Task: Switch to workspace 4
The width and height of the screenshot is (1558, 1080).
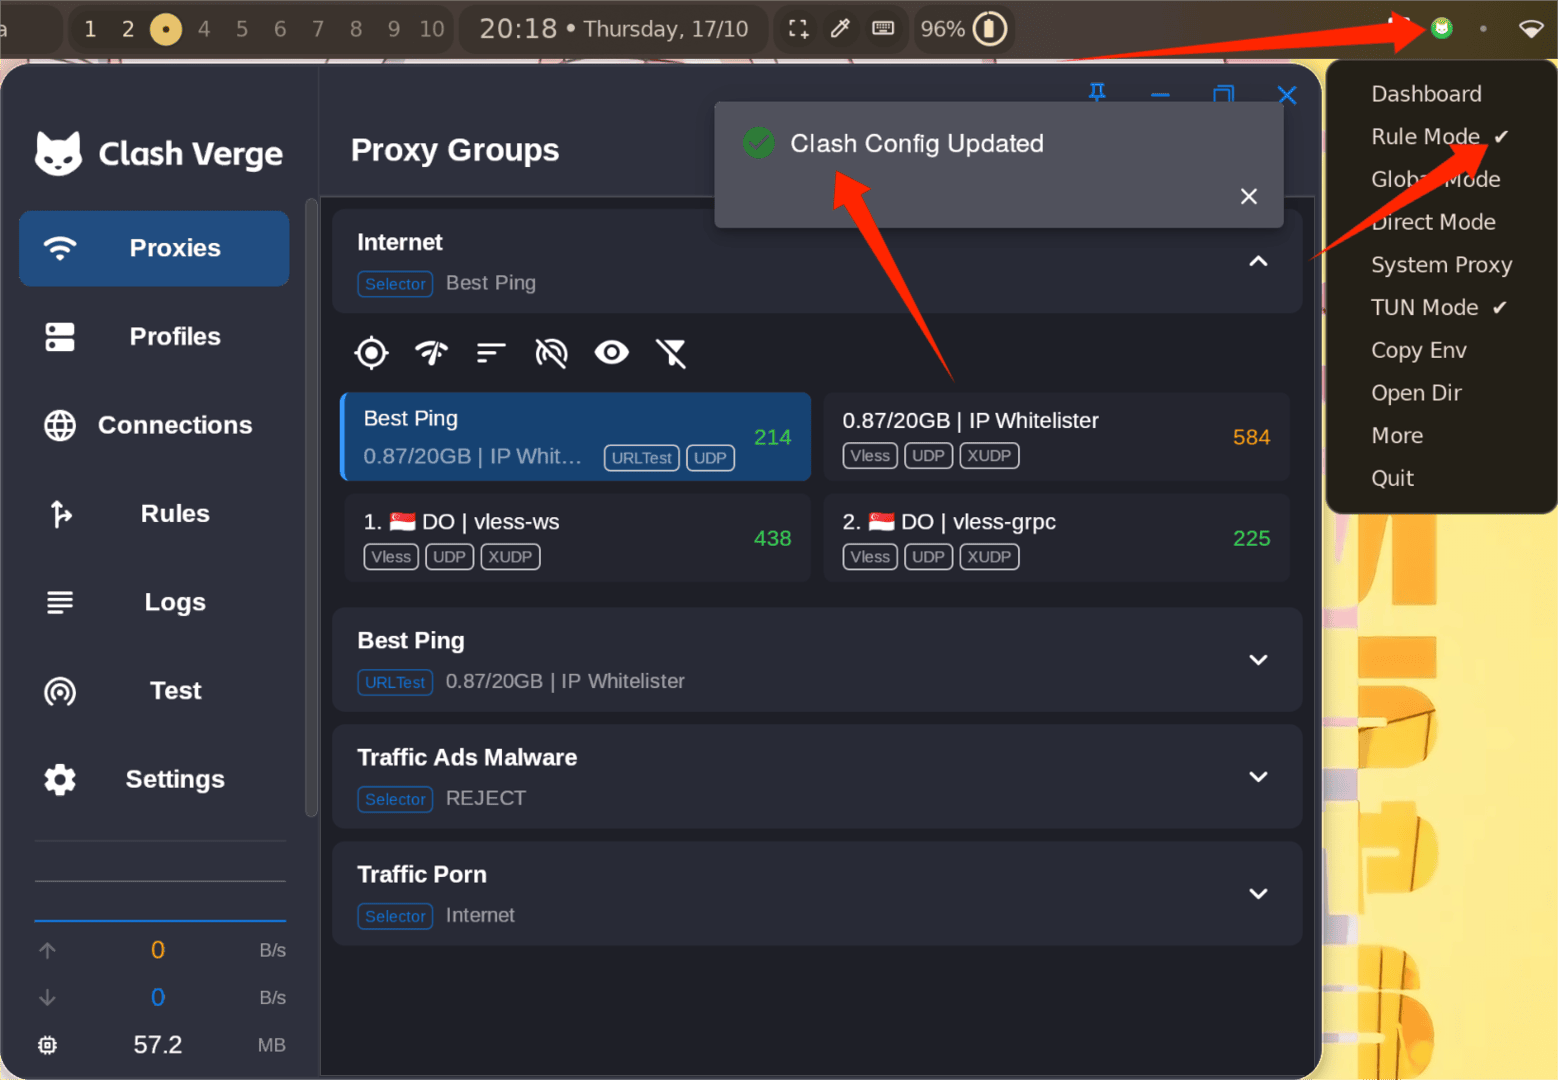Action: [x=204, y=29]
